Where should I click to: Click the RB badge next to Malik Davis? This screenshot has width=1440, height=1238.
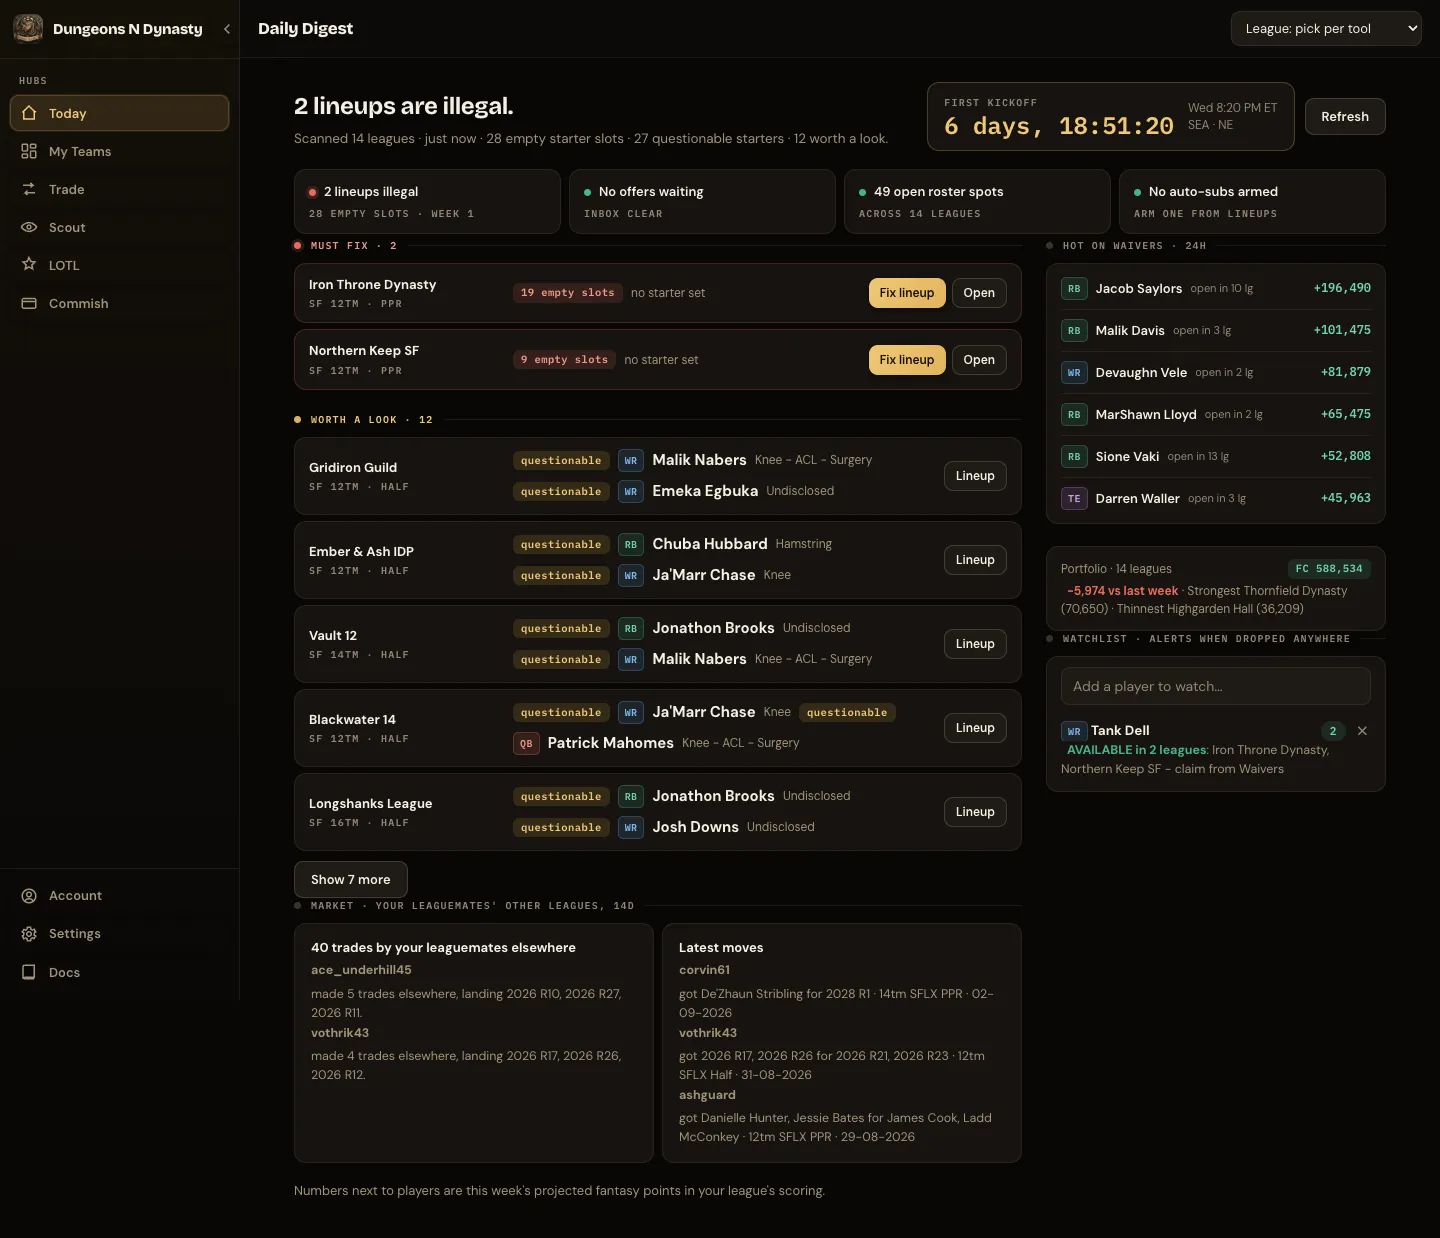click(1074, 331)
